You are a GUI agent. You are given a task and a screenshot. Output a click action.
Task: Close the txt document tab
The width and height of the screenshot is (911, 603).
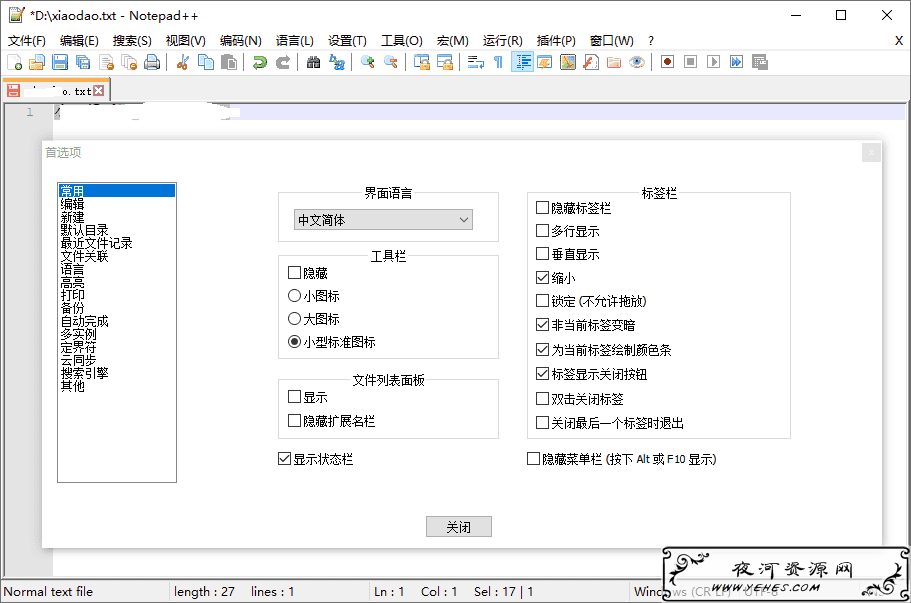[x=99, y=91]
